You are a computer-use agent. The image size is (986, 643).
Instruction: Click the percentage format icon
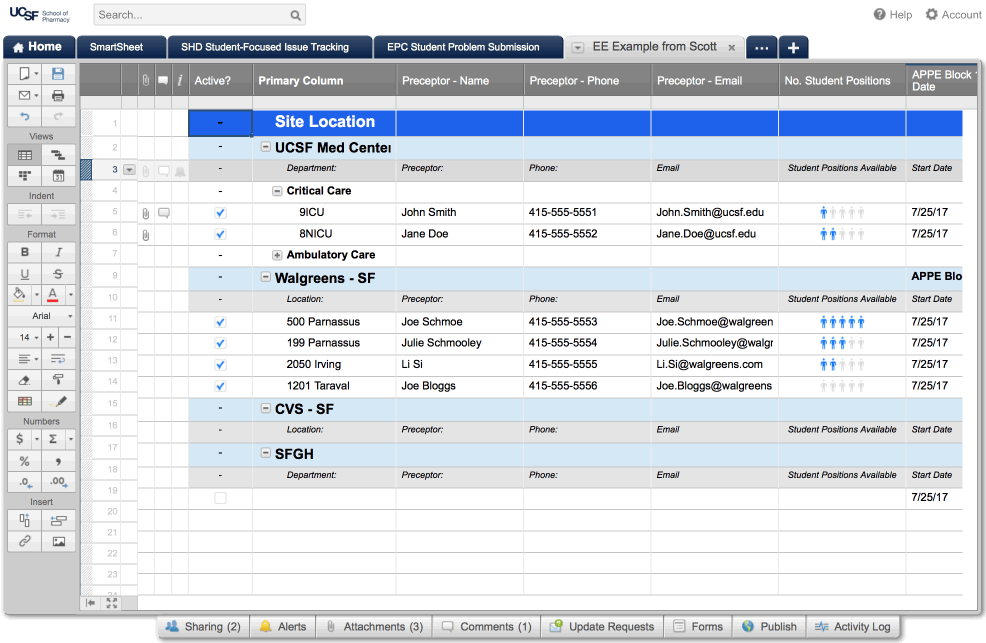(x=25, y=461)
